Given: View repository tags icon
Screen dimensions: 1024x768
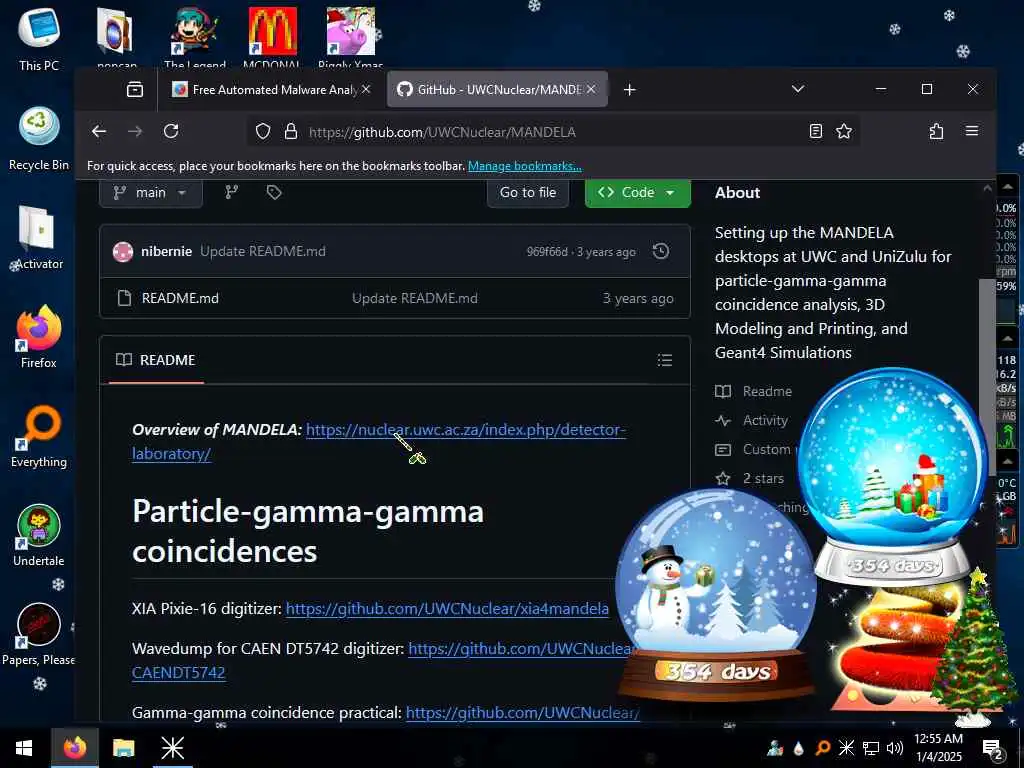Looking at the screenshot, I should coord(274,192).
